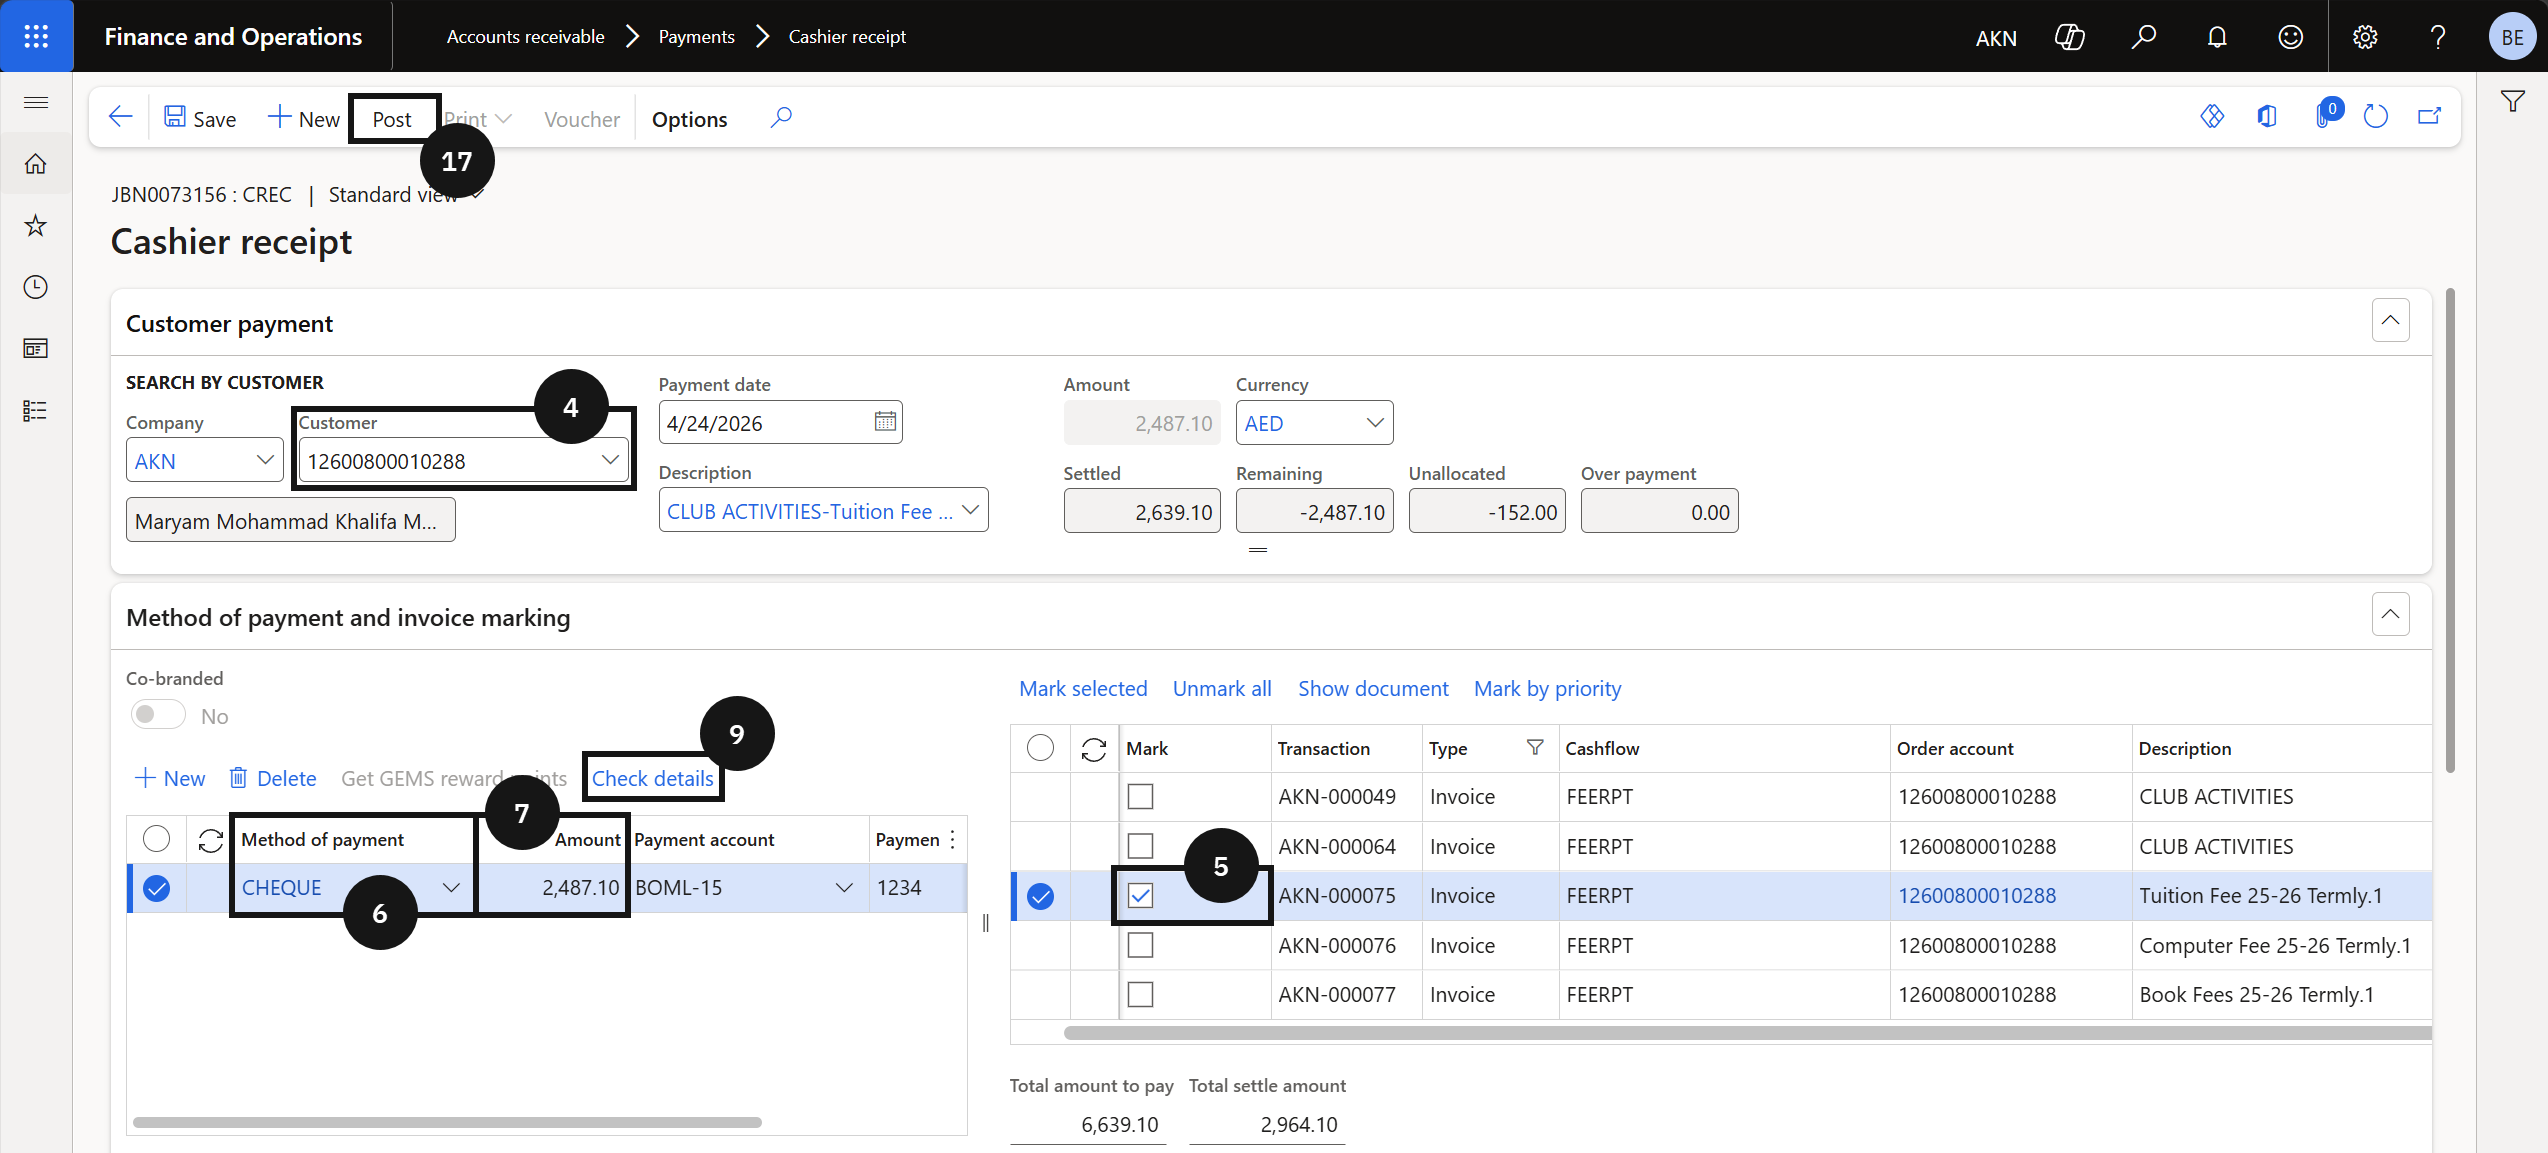Open the Payment date calendar picker
This screenshot has height=1153, width=2548.
[x=885, y=422]
